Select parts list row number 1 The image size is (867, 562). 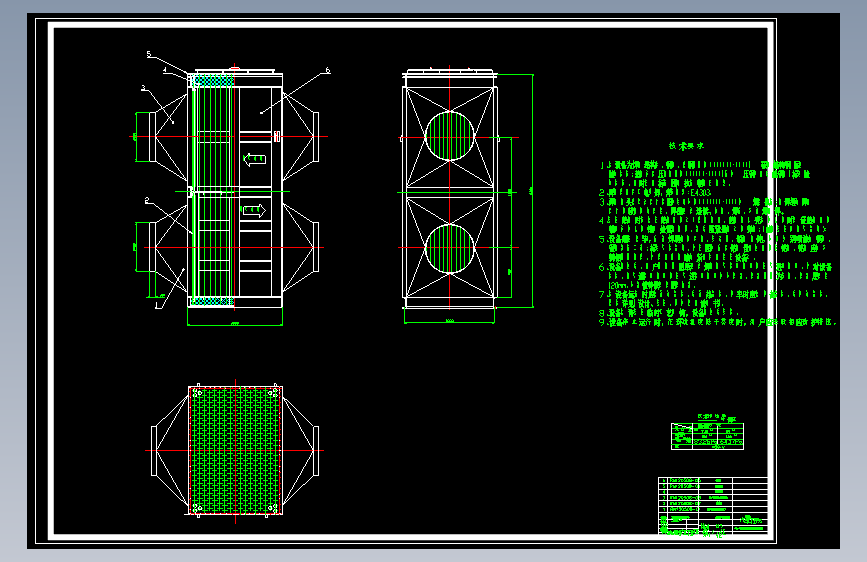coord(713,509)
